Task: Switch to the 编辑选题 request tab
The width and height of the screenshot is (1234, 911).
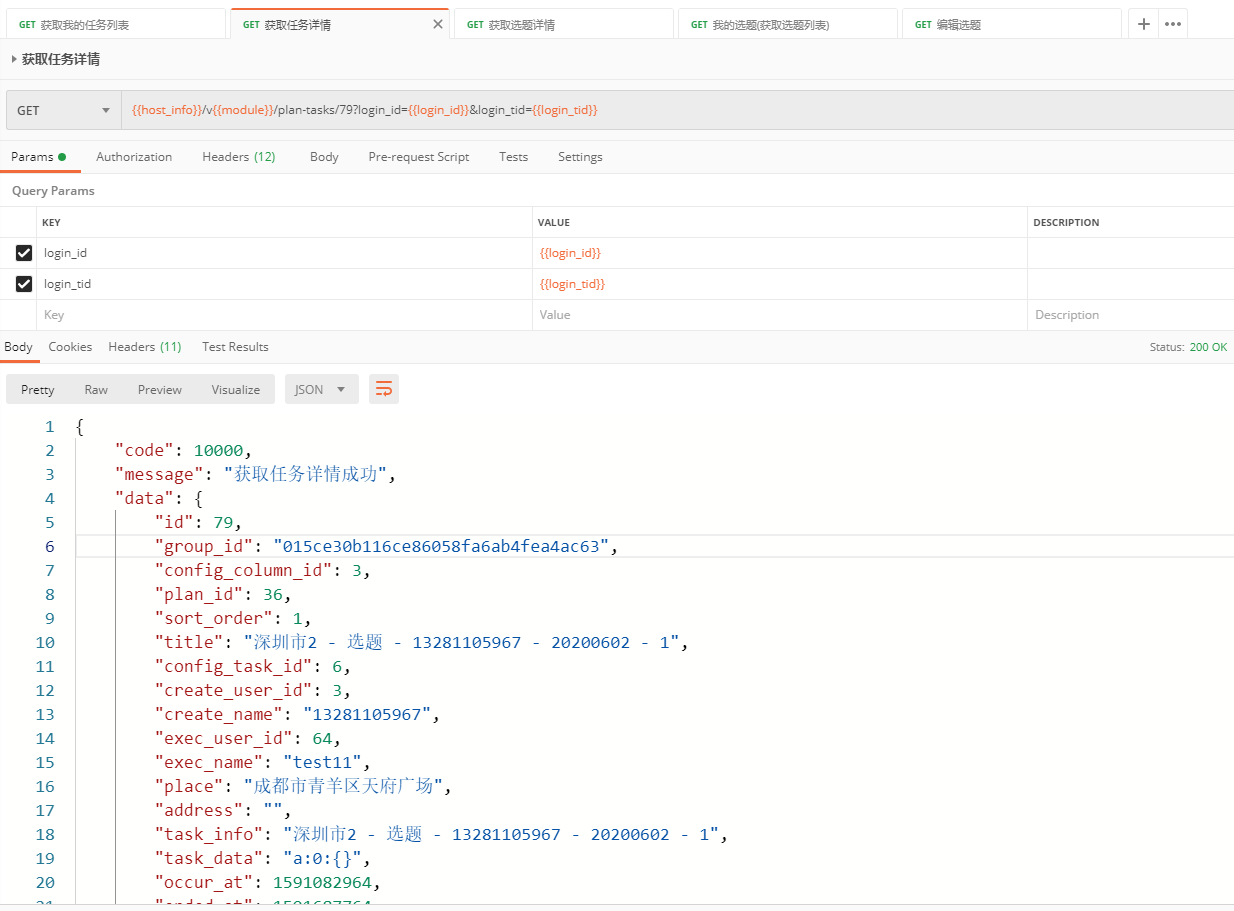Action: (x=1010, y=24)
